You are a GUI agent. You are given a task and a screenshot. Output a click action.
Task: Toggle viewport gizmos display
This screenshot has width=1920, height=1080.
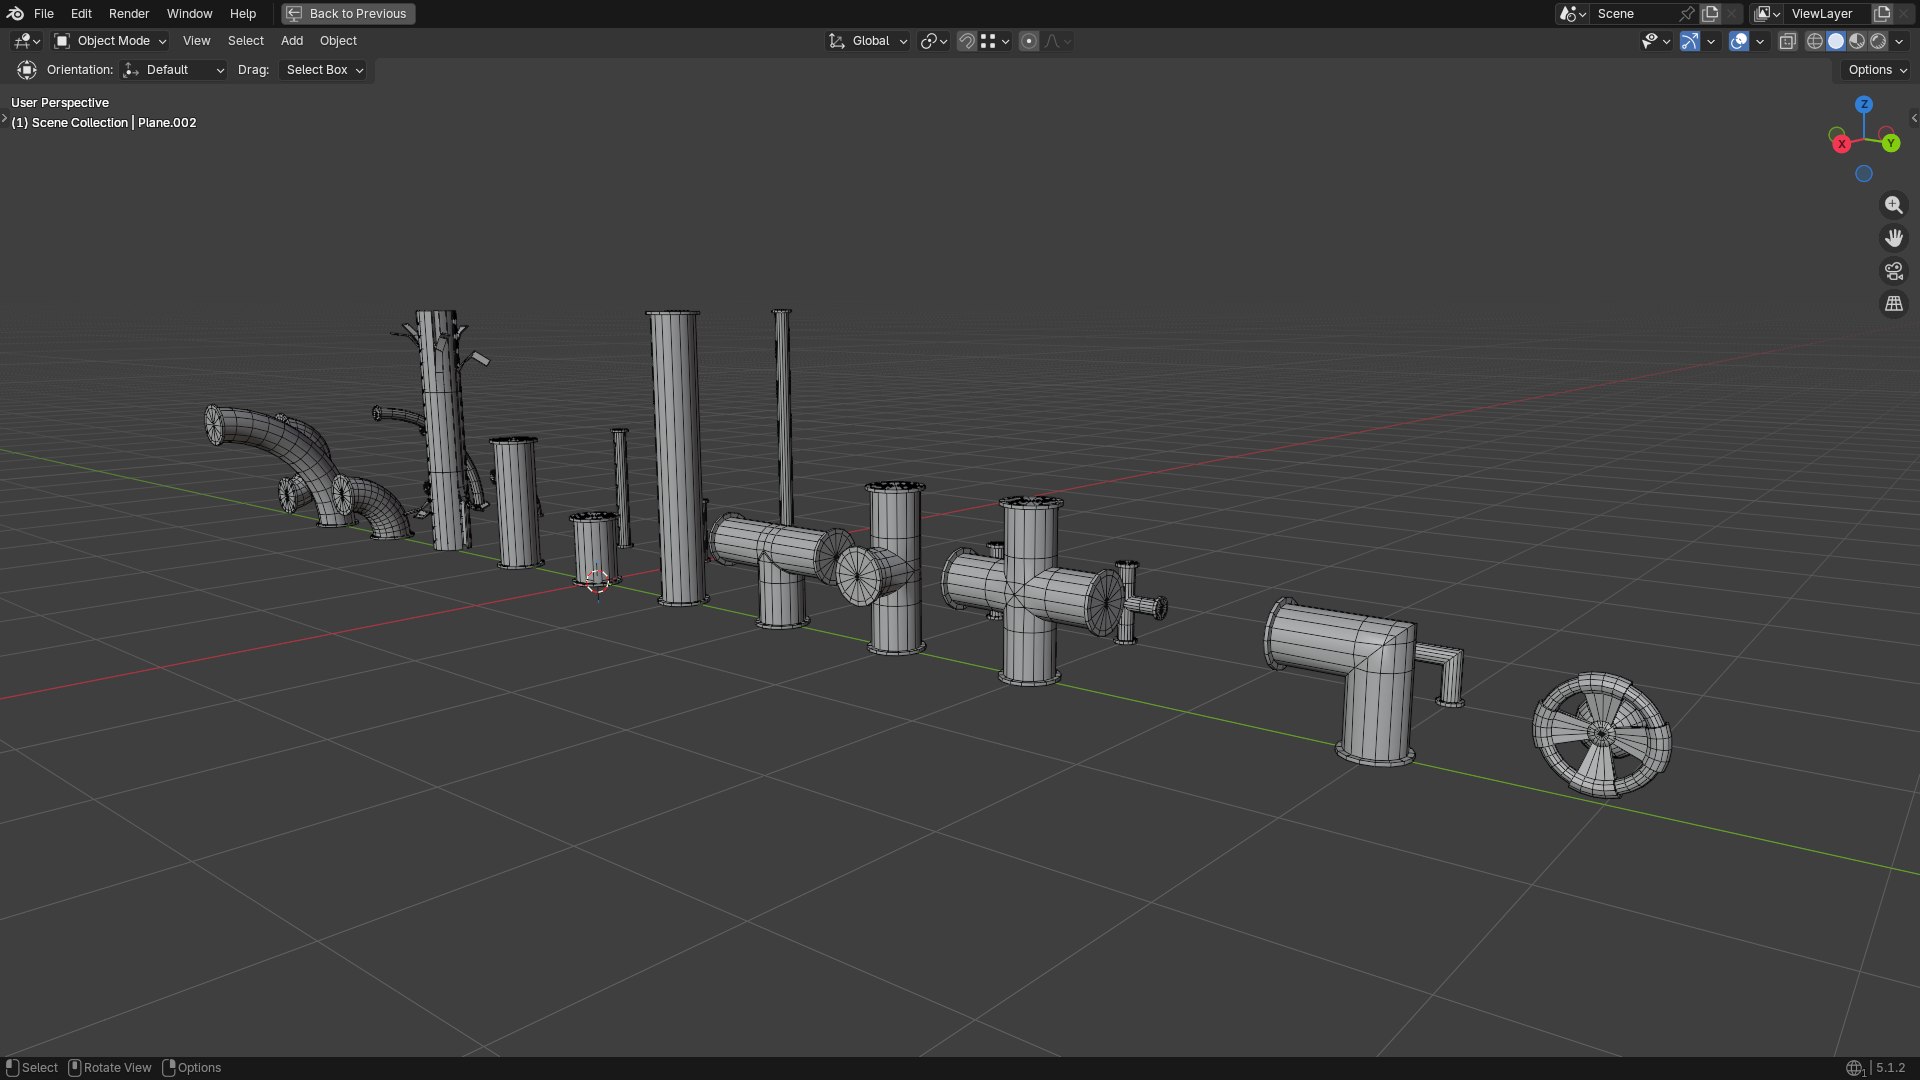(1690, 41)
